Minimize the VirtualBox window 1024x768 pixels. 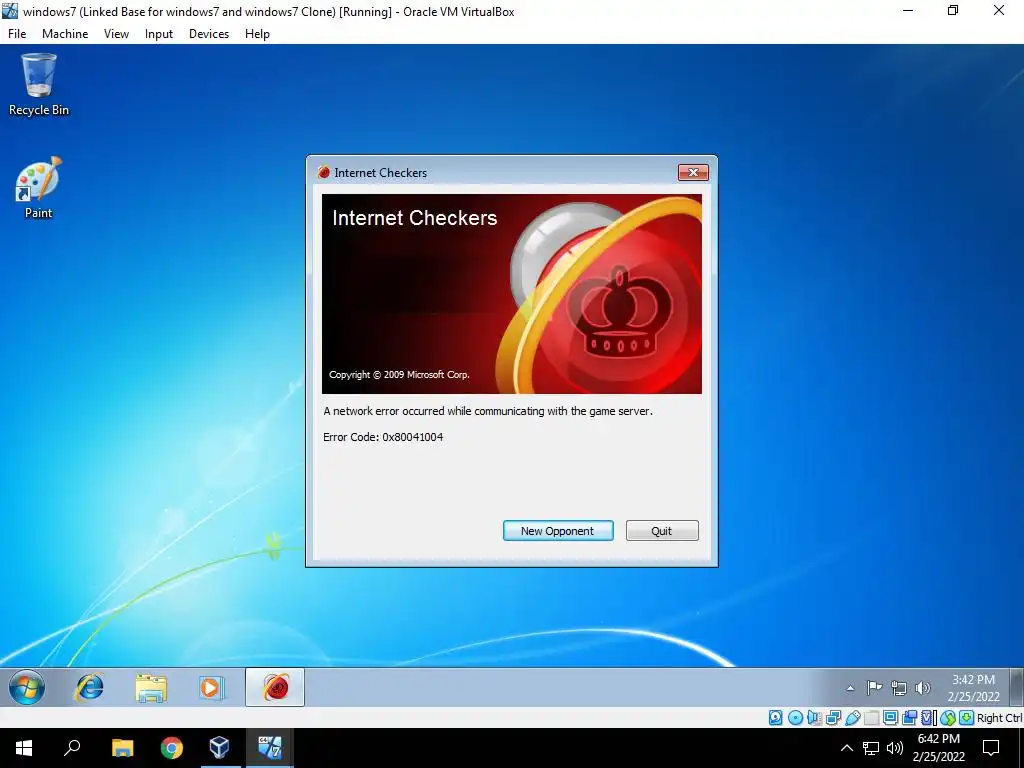908,10
